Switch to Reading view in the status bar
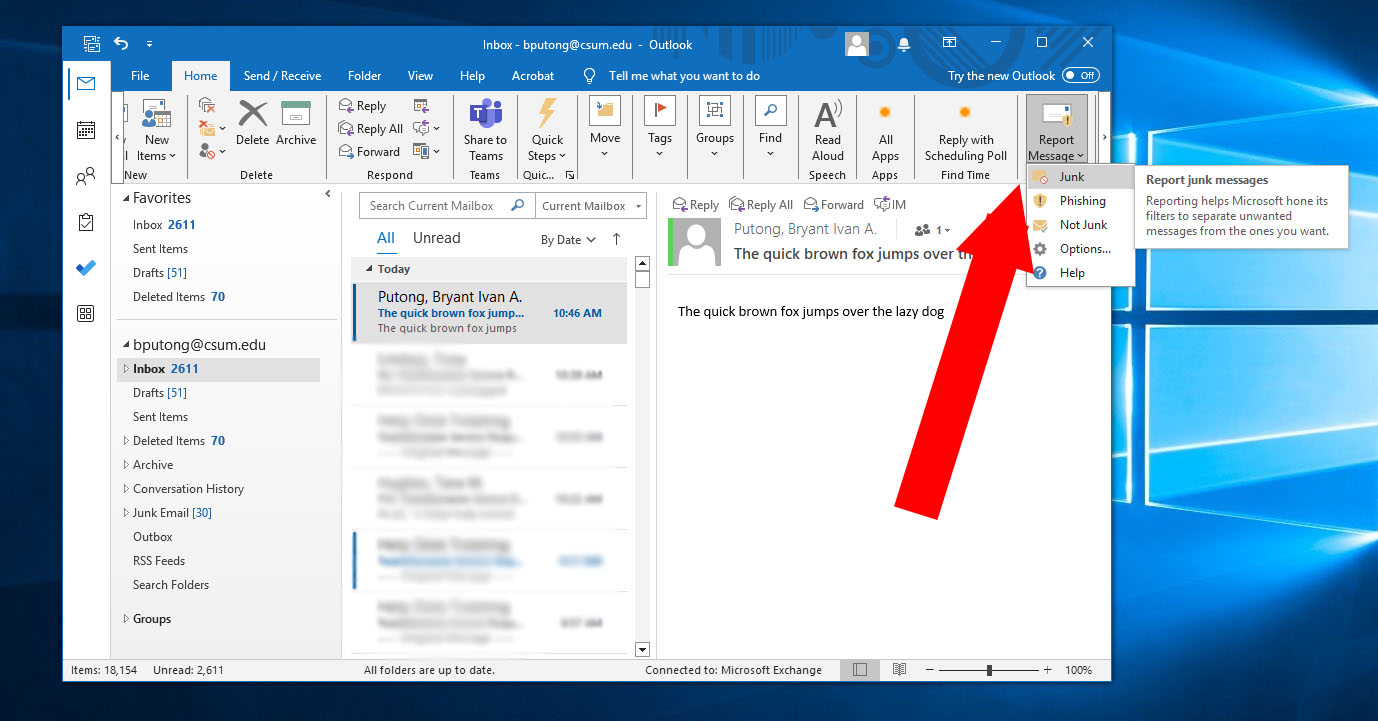This screenshot has height=721, width=1378. click(899, 670)
